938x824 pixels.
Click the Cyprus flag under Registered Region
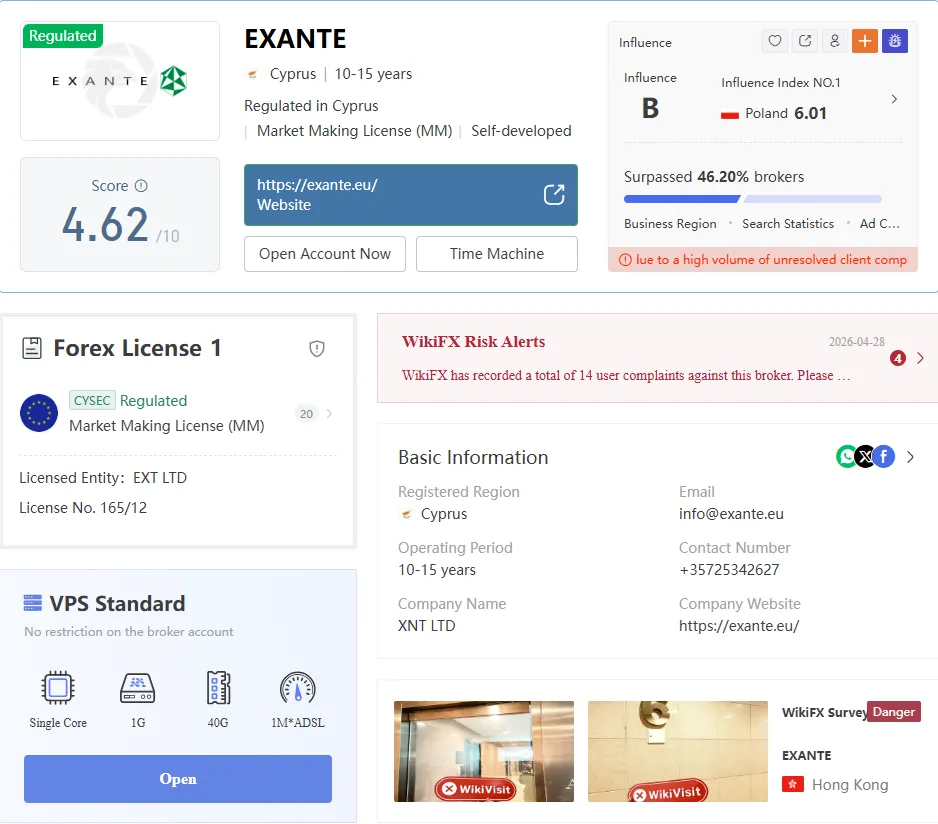(406, 513)
